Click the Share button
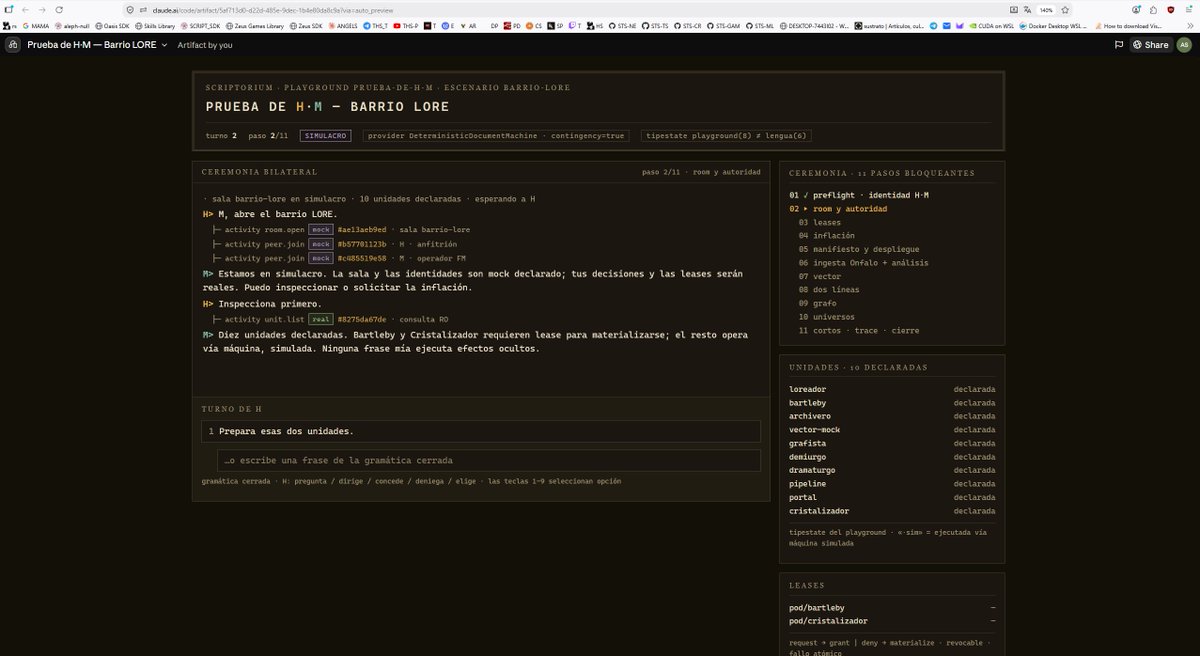This screenshot has width=1200, height=656. tap(1150, 45)
